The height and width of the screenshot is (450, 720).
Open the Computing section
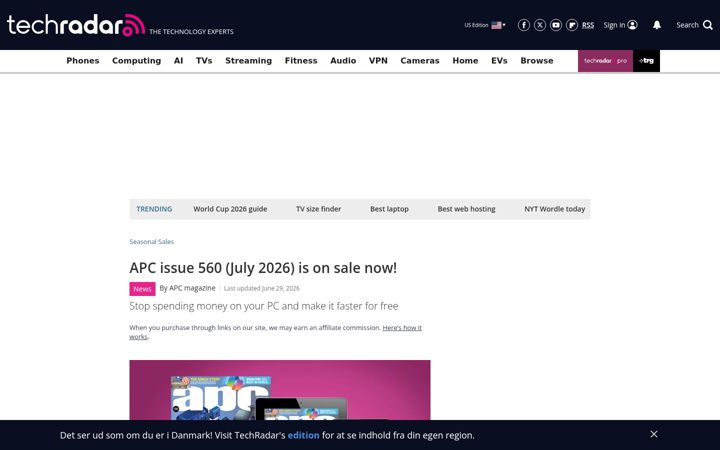tap(136, 61)
